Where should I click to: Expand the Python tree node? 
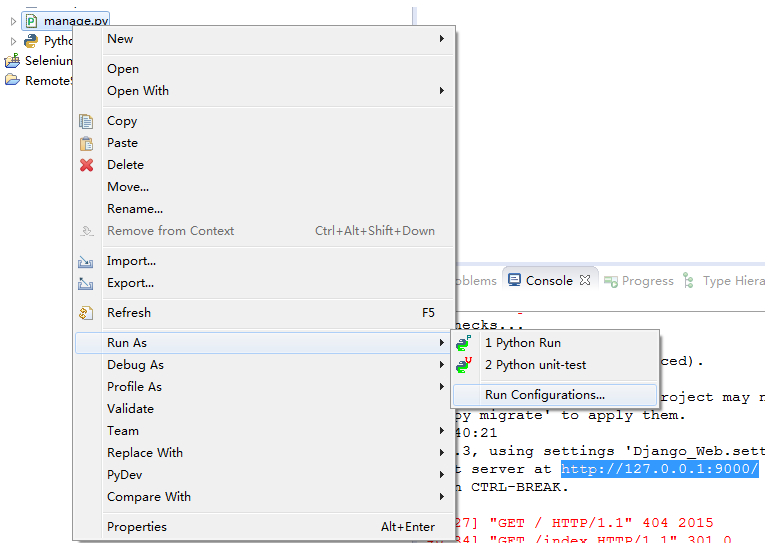click(x=13, y=41)
